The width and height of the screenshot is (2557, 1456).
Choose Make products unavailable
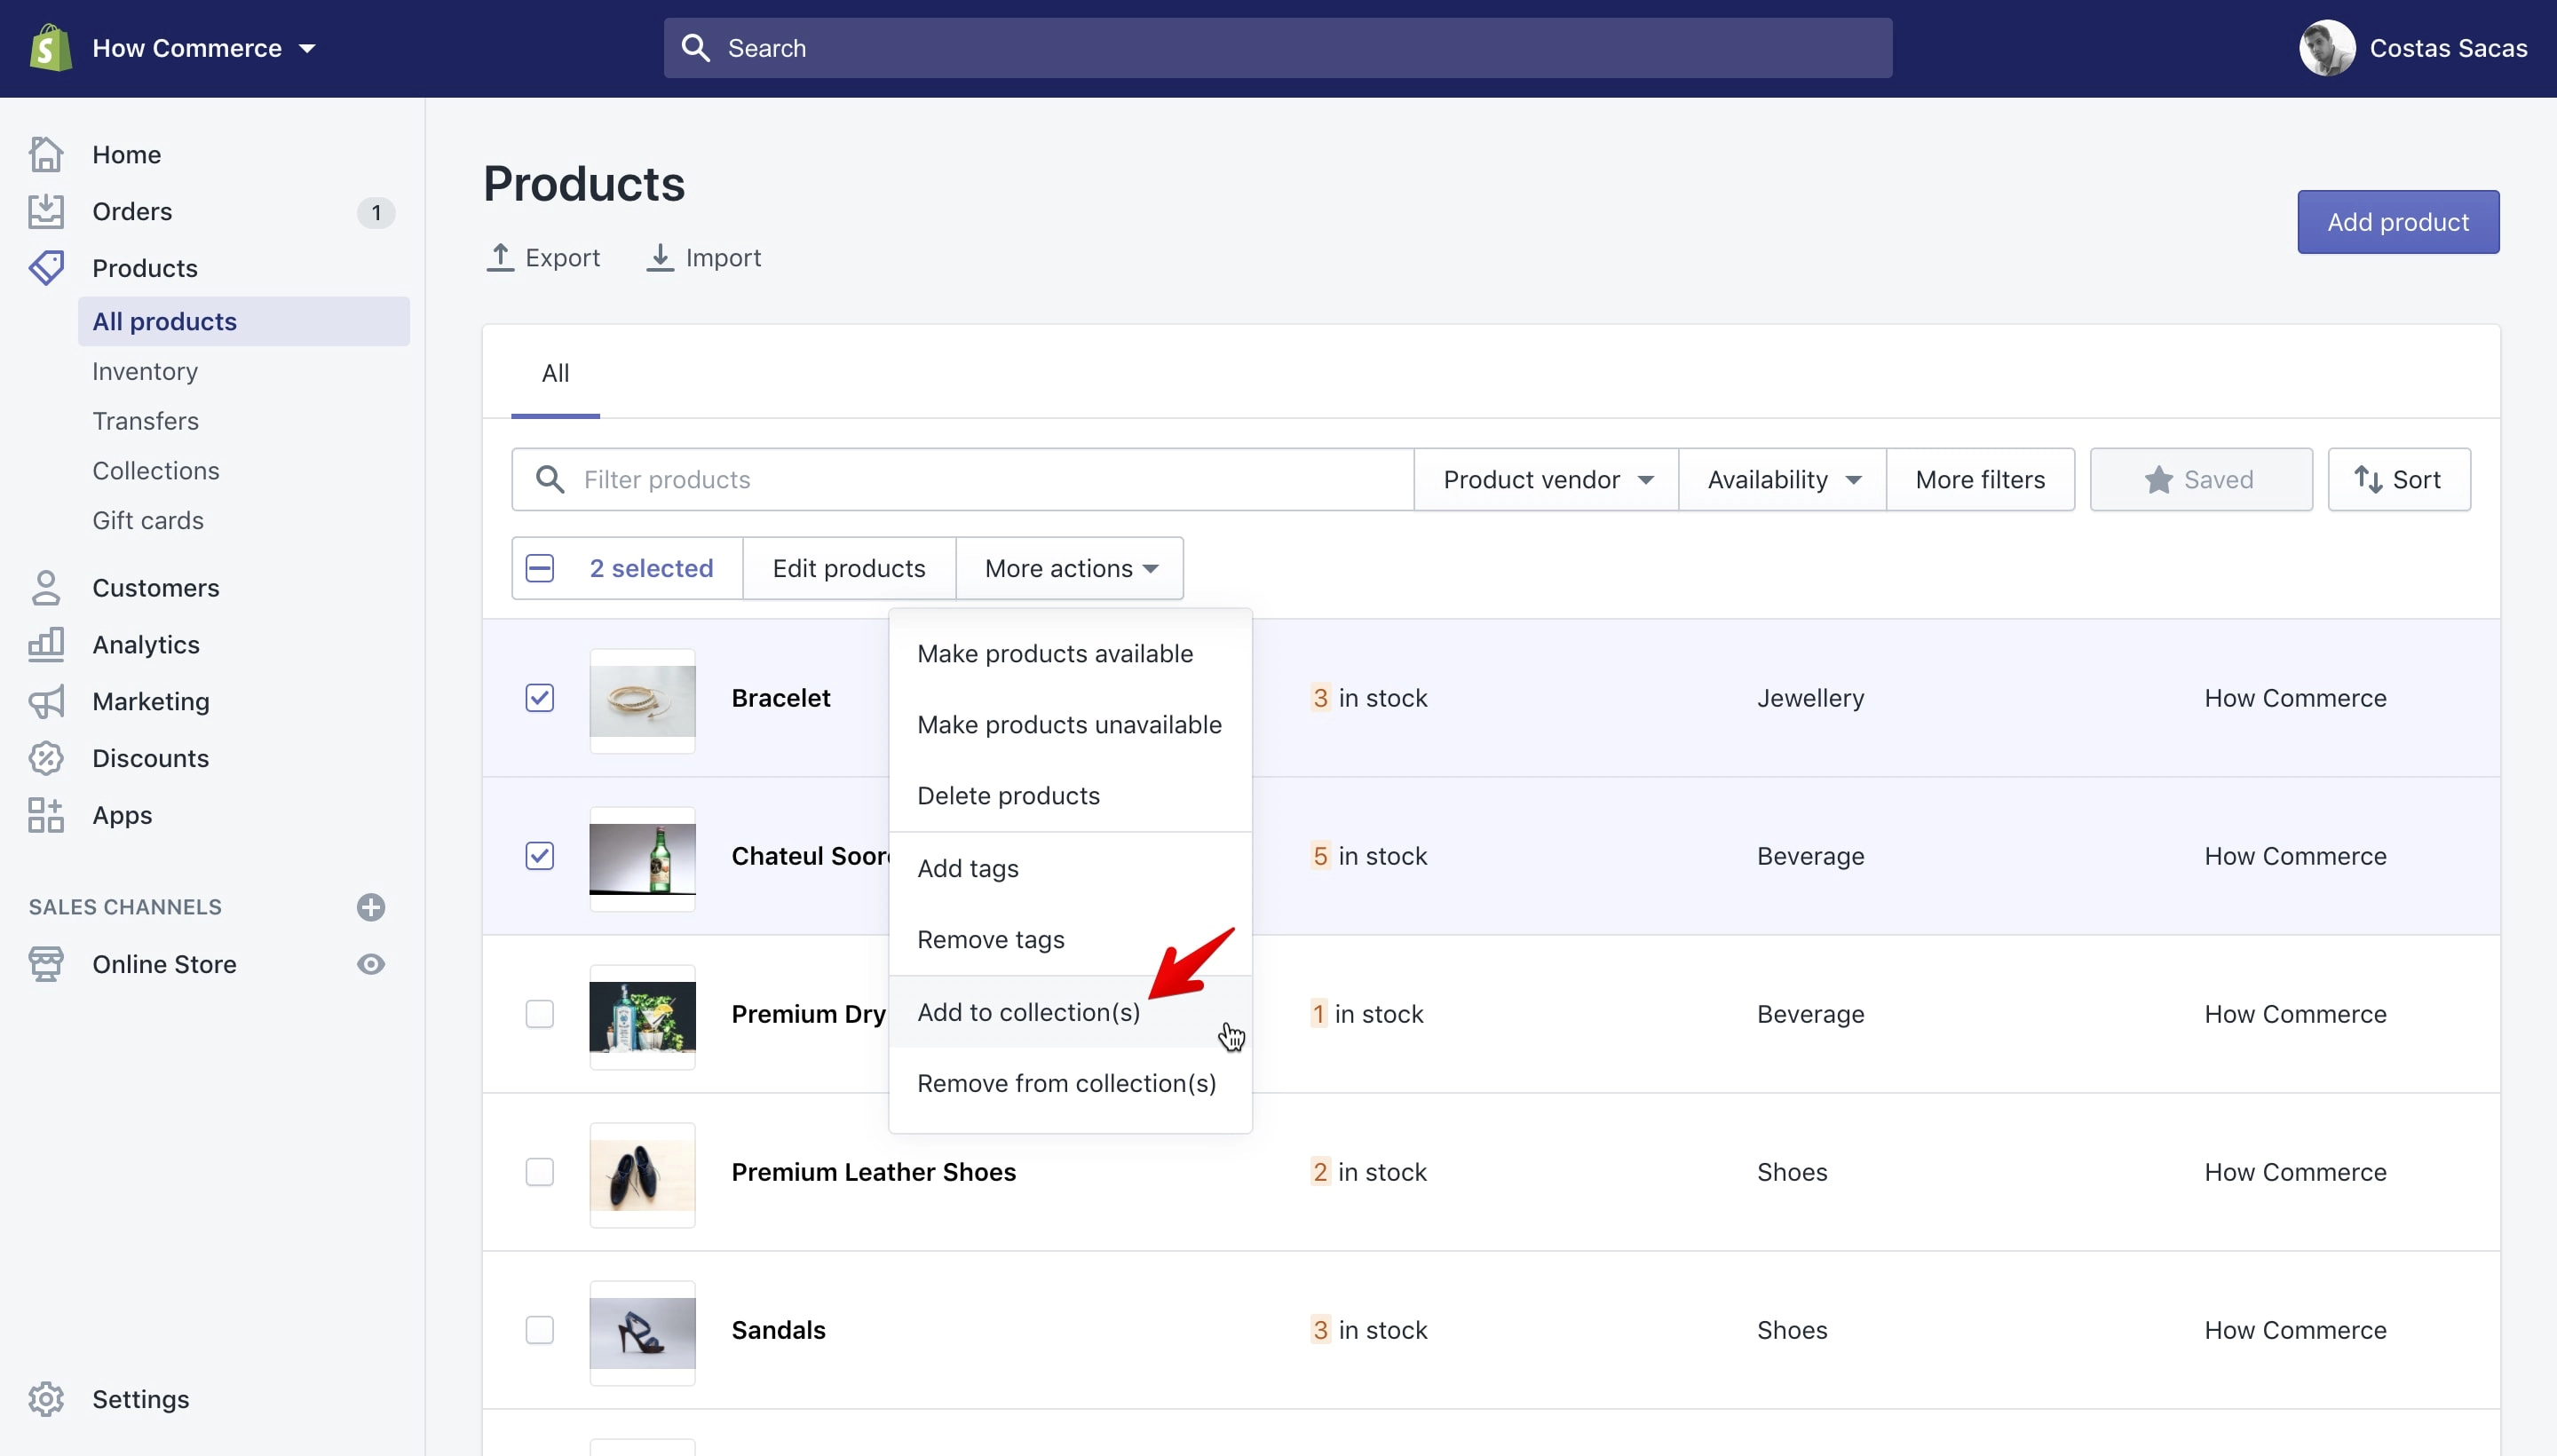1070,724
